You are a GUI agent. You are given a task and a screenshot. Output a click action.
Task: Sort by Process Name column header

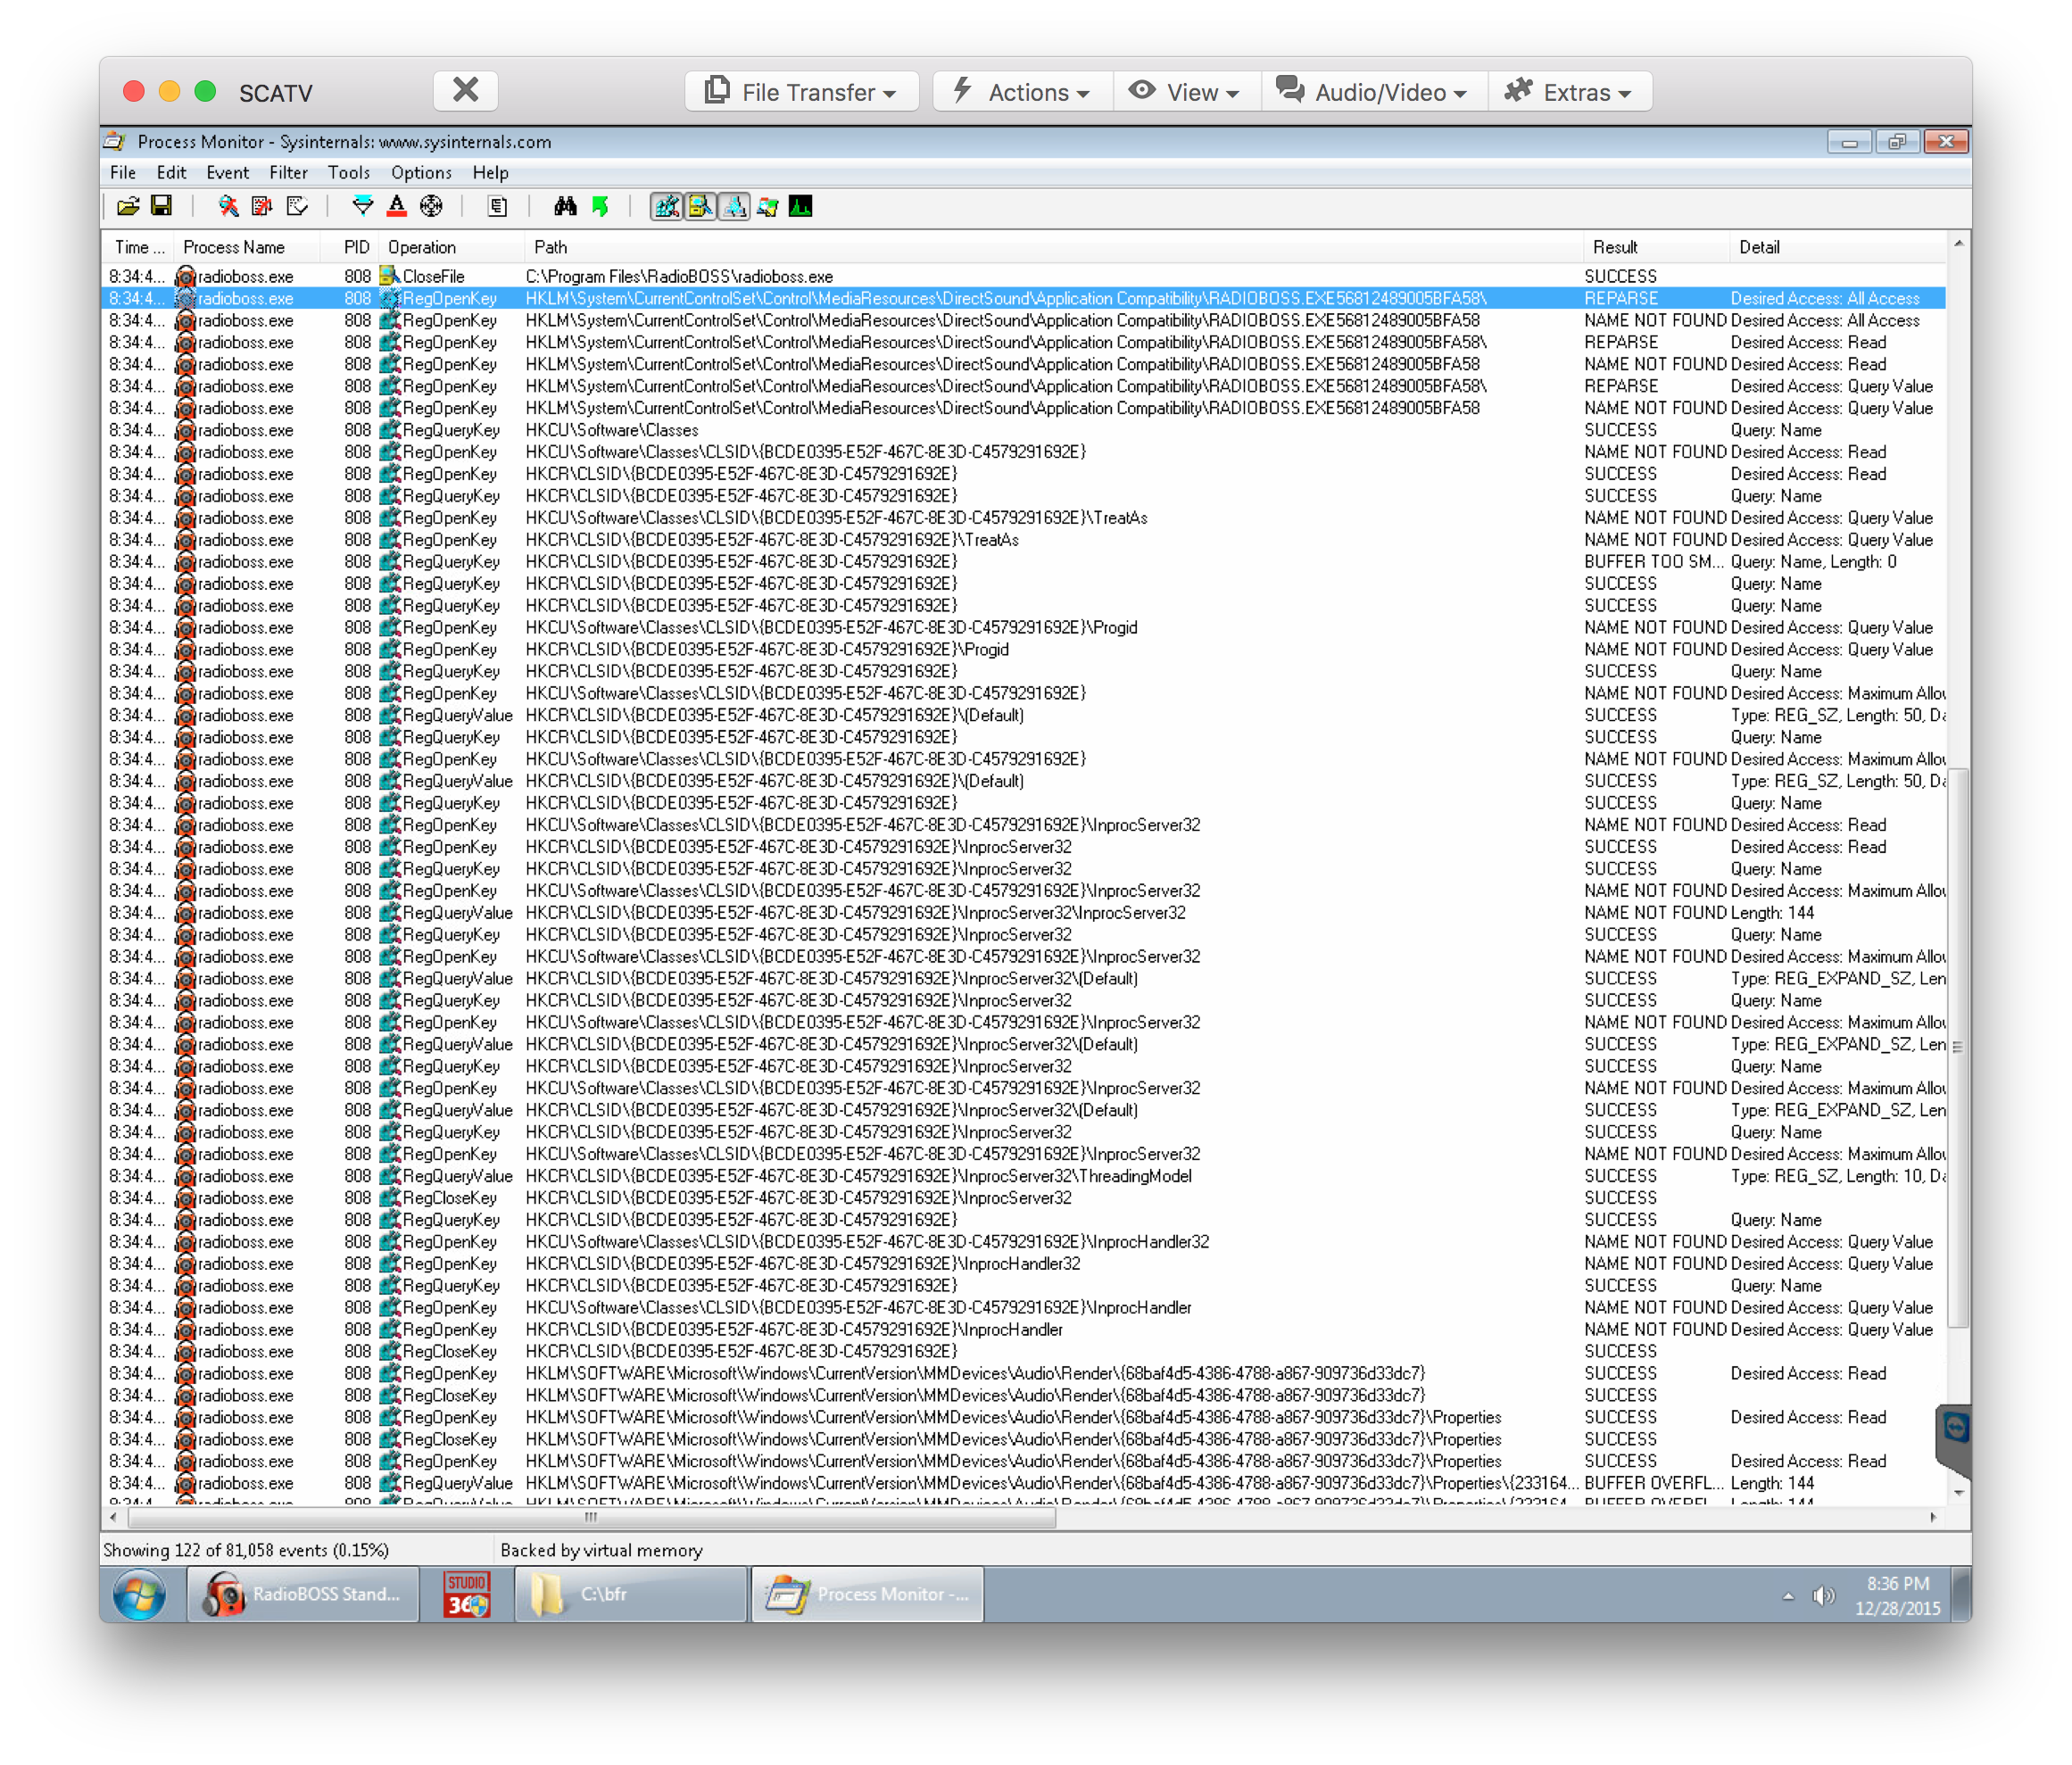(246, 247)
